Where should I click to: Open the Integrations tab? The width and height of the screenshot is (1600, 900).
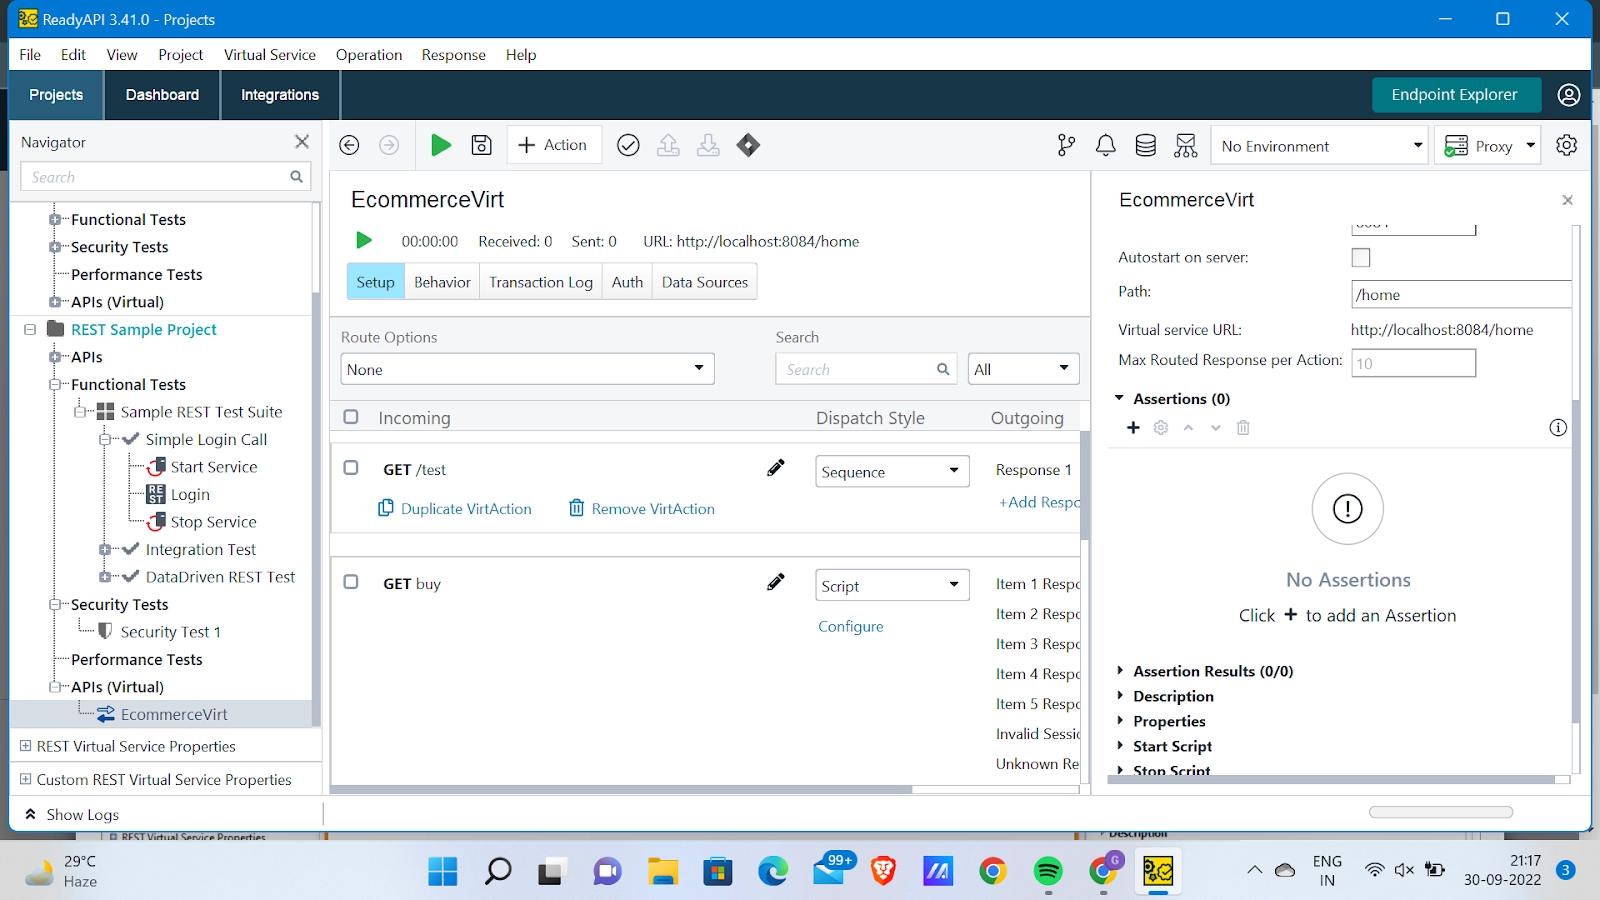[280, 95]
